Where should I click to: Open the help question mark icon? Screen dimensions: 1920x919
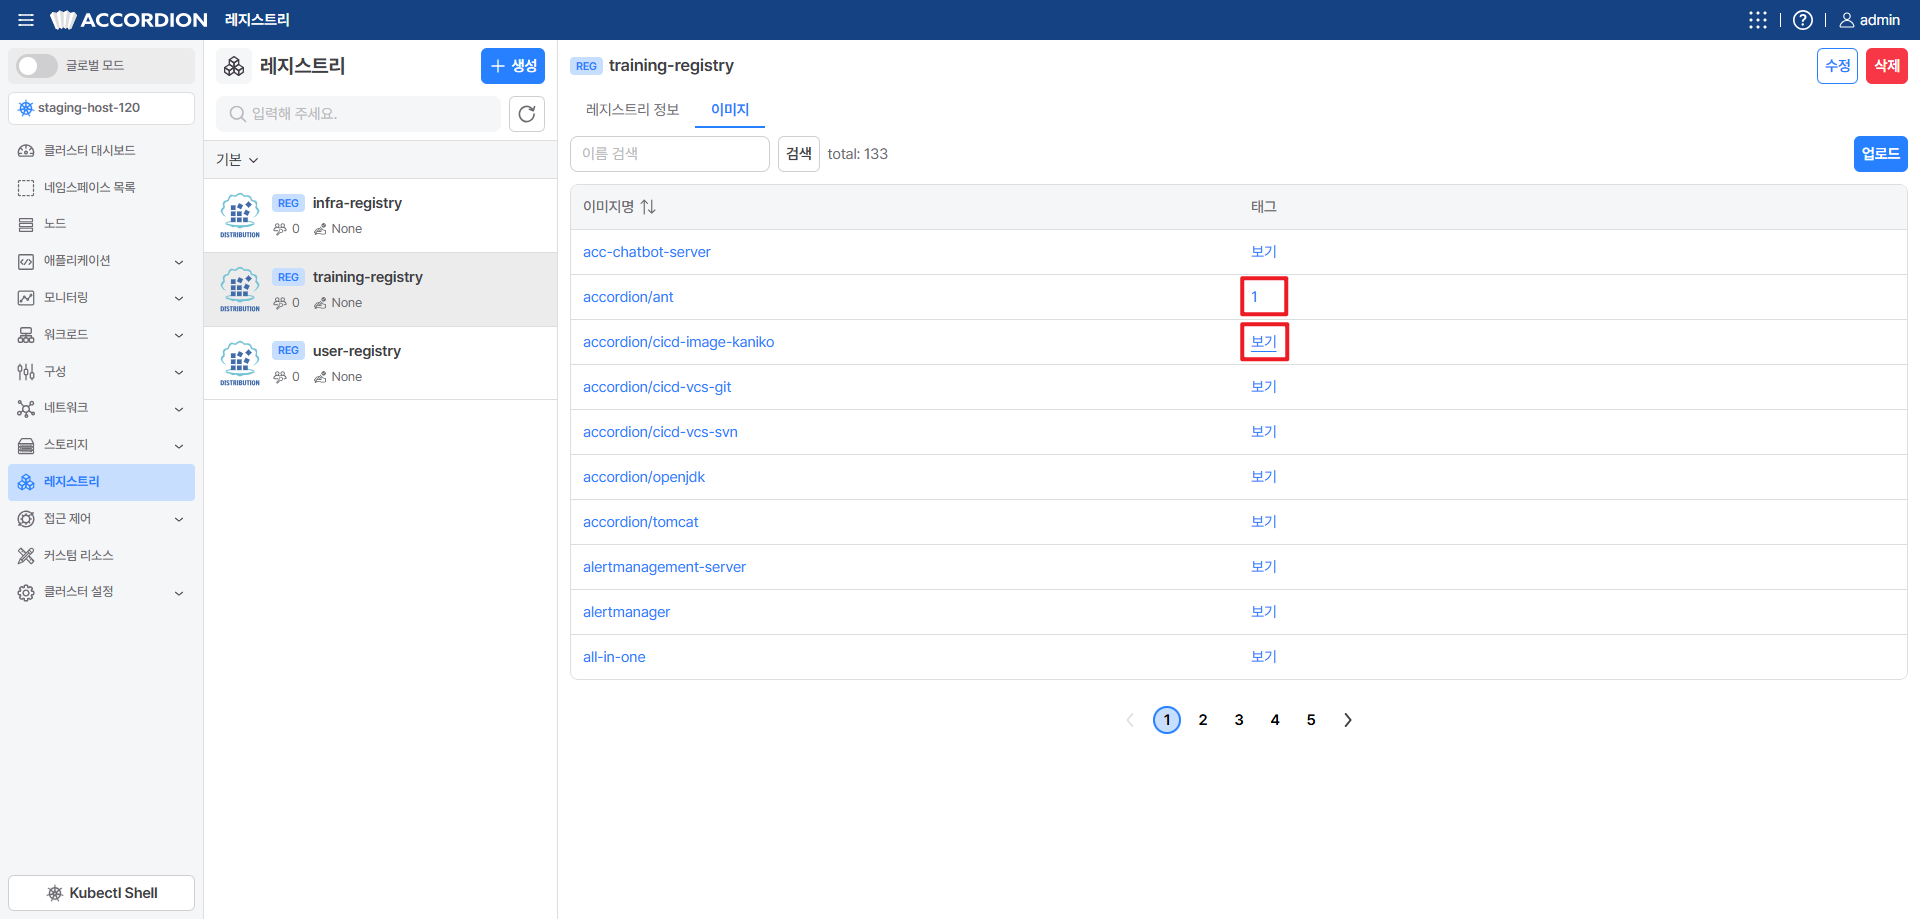coord(1803,20)
